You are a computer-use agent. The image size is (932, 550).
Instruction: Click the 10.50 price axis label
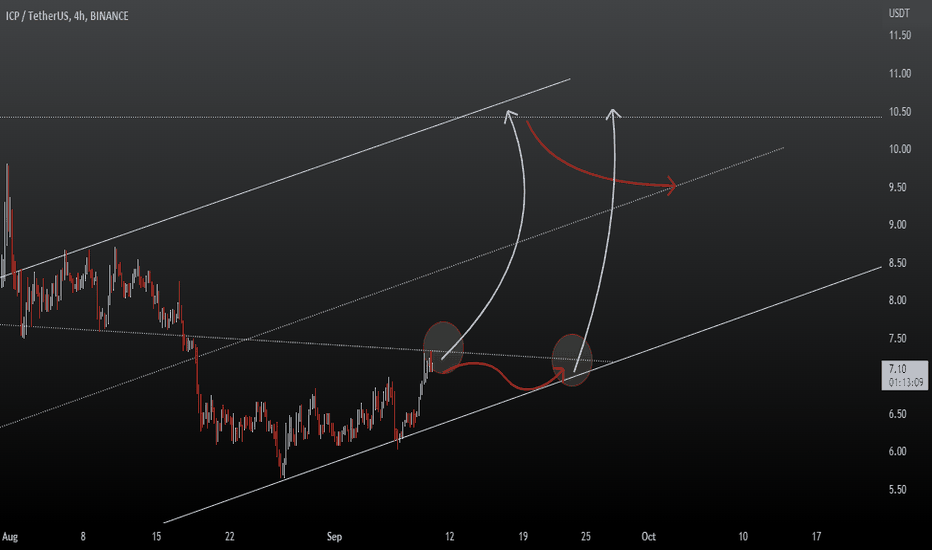899,112
